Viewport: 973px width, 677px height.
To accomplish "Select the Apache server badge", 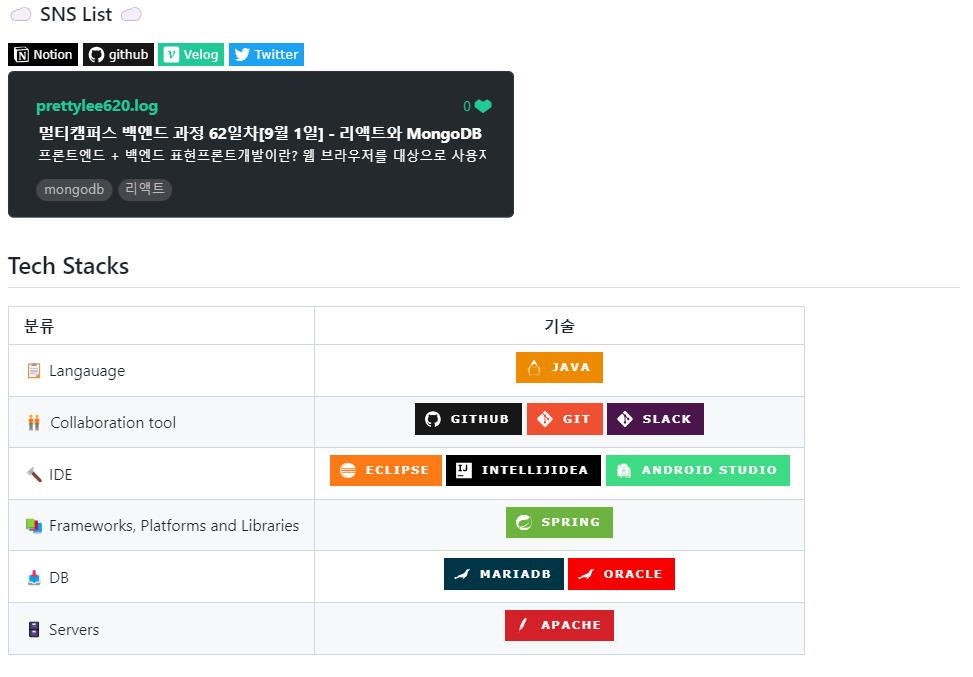I will coord(559,626).
